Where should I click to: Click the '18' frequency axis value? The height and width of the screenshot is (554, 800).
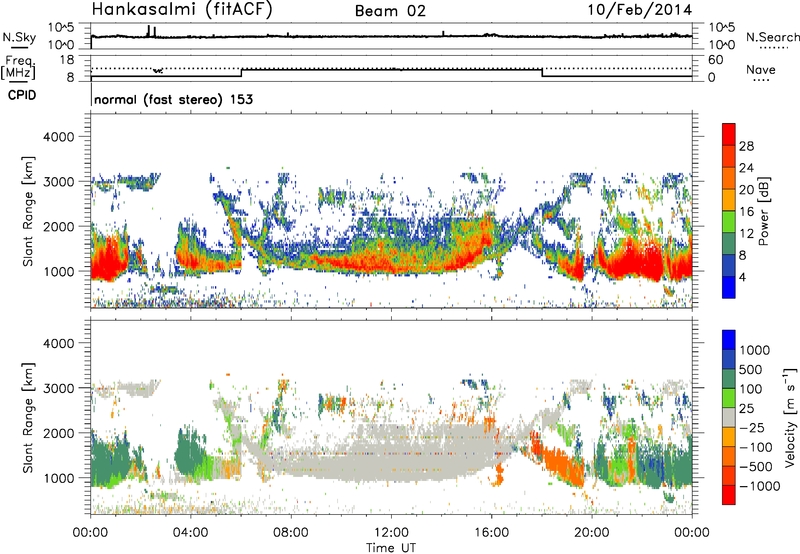click(x=67, y=60)
